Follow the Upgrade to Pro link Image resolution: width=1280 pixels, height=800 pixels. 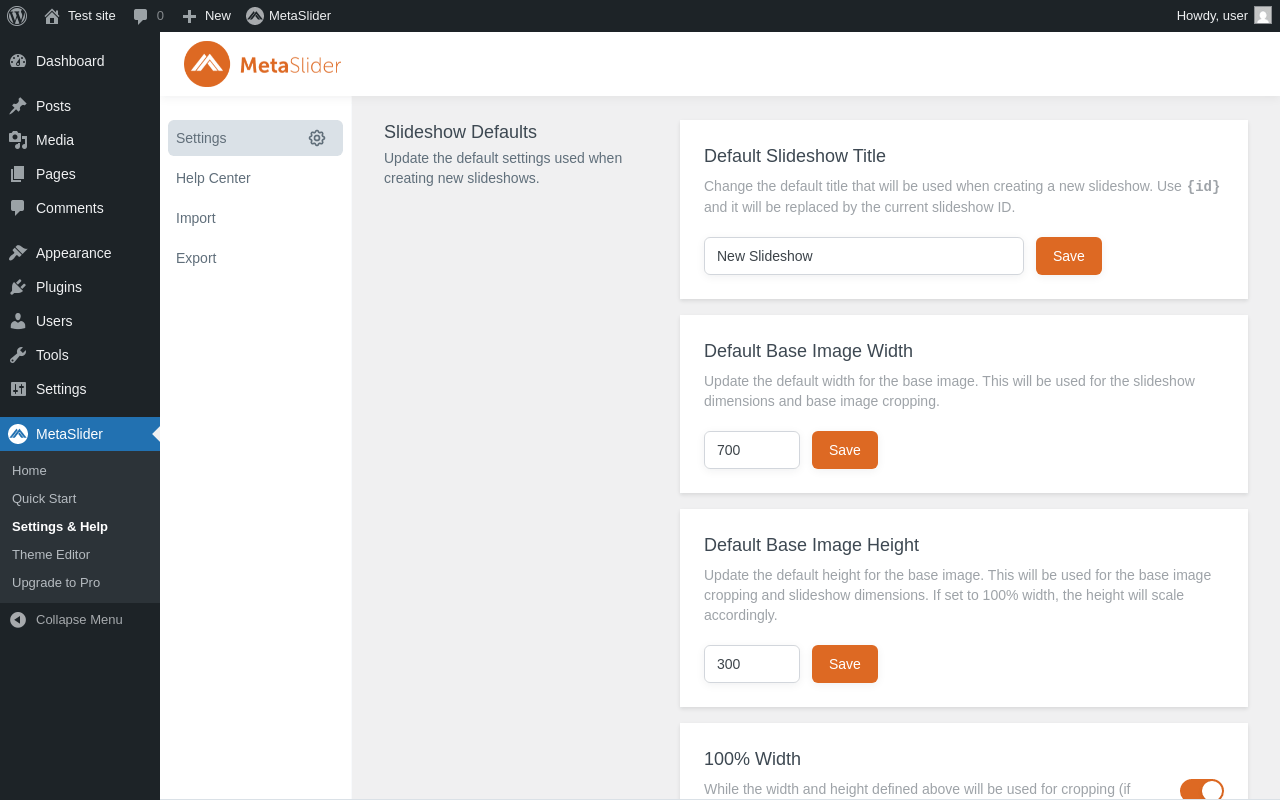pyautogui.click(x=56, y=583)
